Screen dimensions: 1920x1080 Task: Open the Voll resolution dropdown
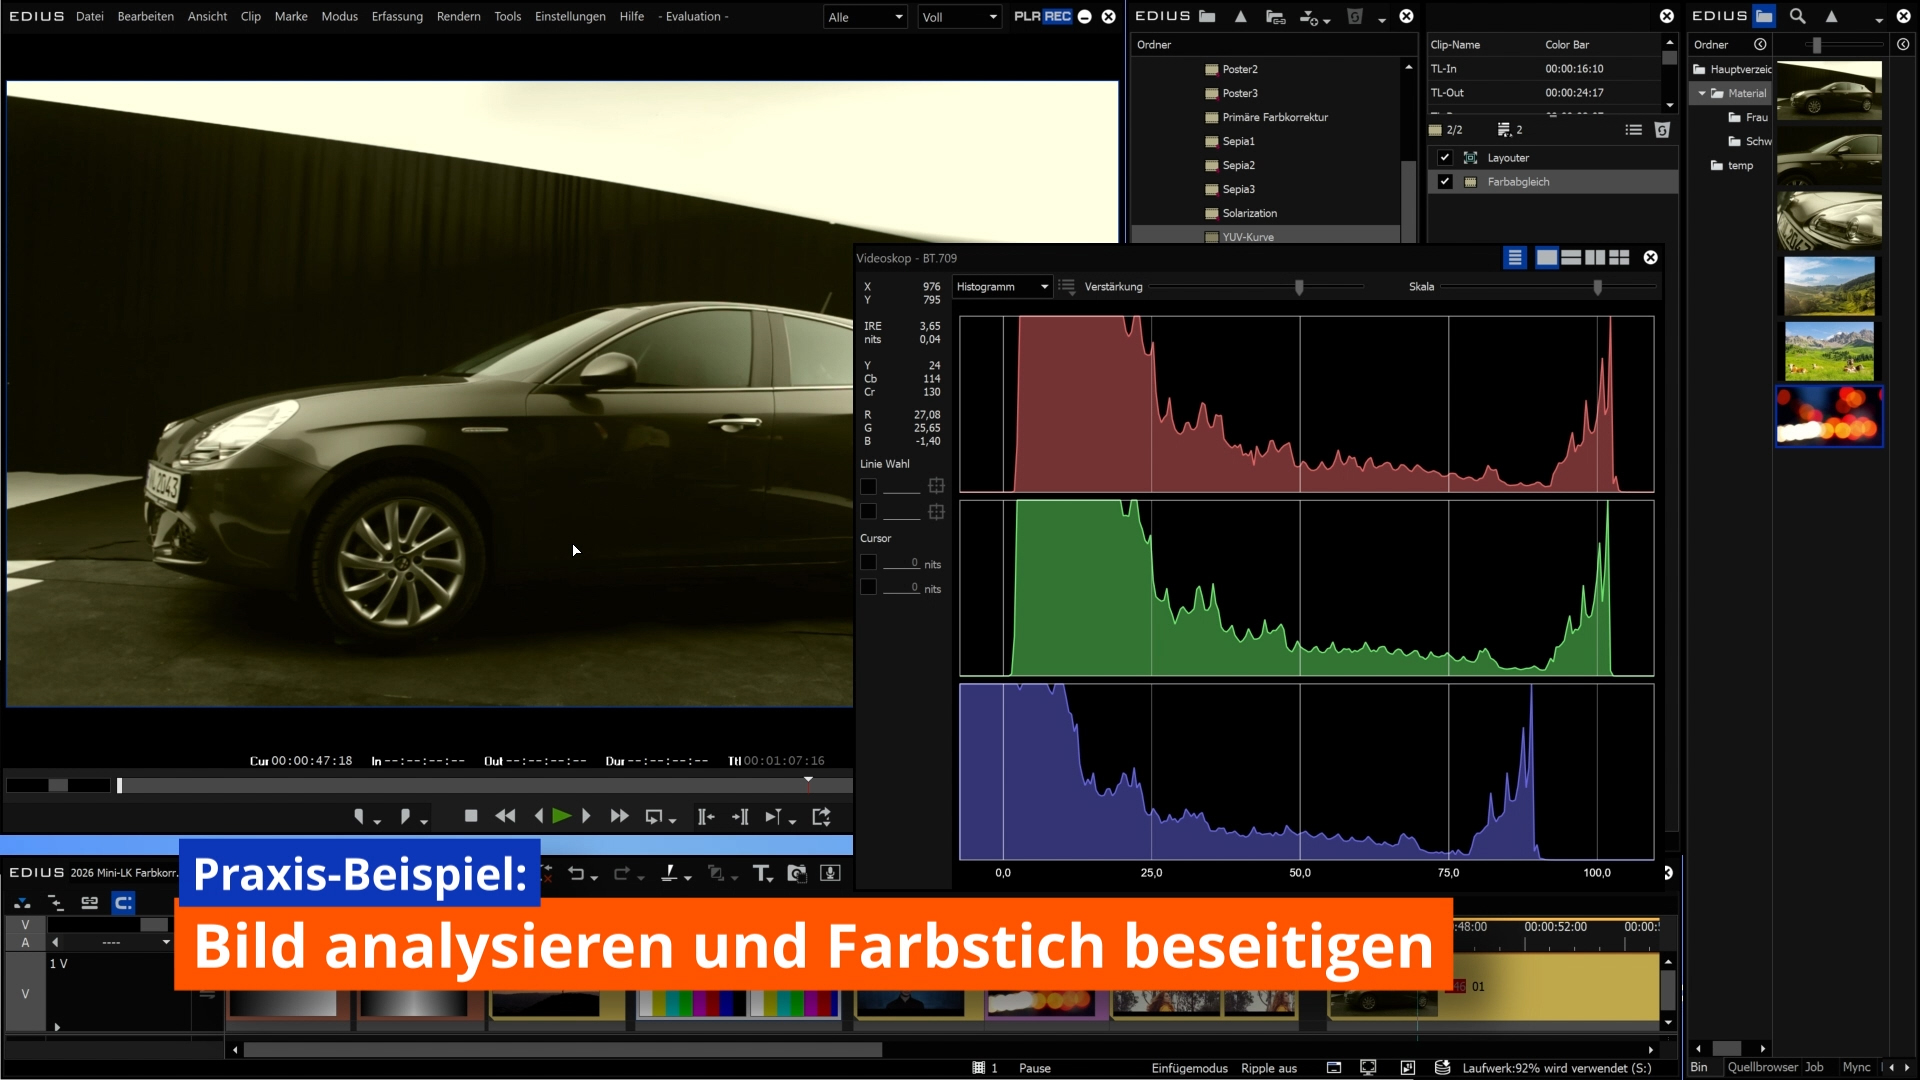tap(958, 17)
